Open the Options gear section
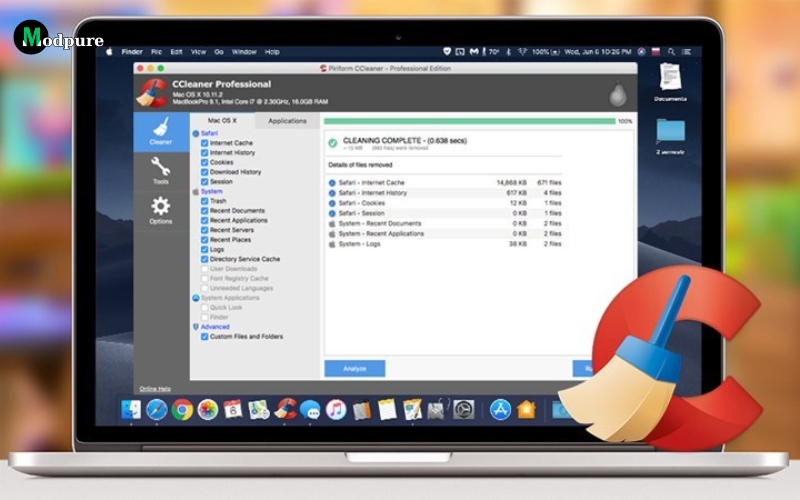 click(160, 211)
